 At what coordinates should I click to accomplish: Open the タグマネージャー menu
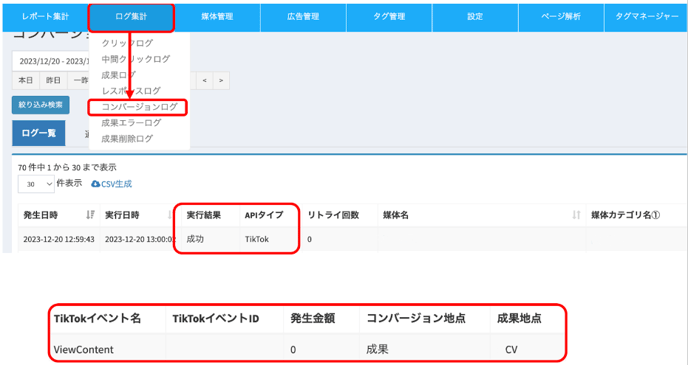point(646,17)
